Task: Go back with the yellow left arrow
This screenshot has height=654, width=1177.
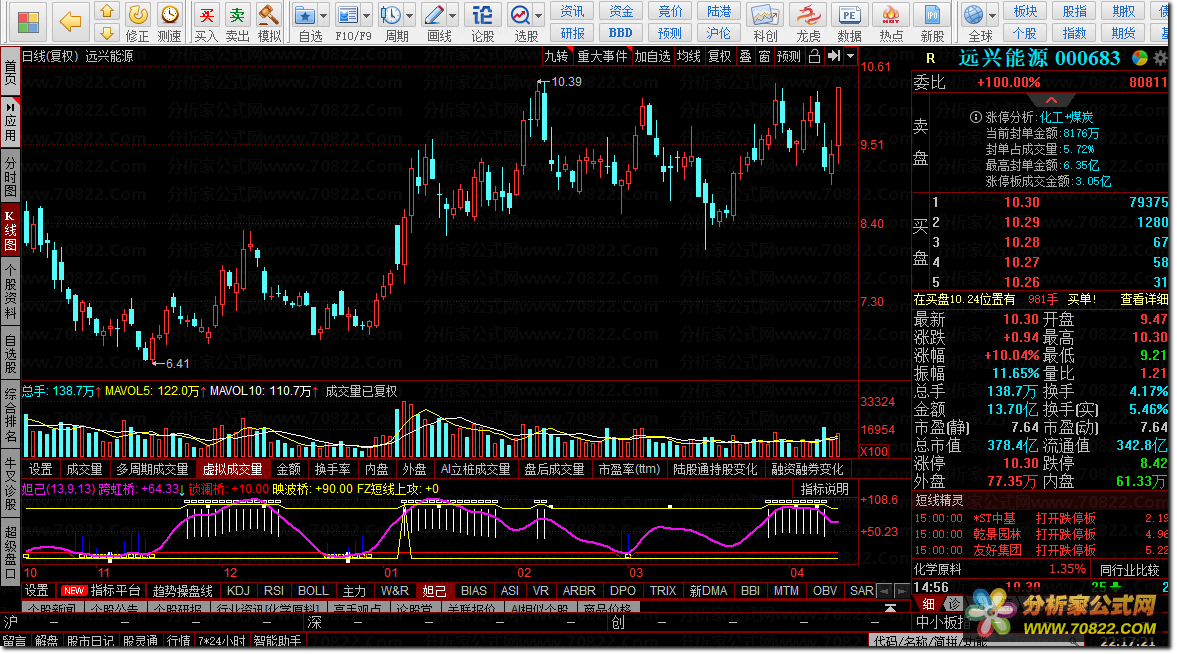Action: point(70,21)
